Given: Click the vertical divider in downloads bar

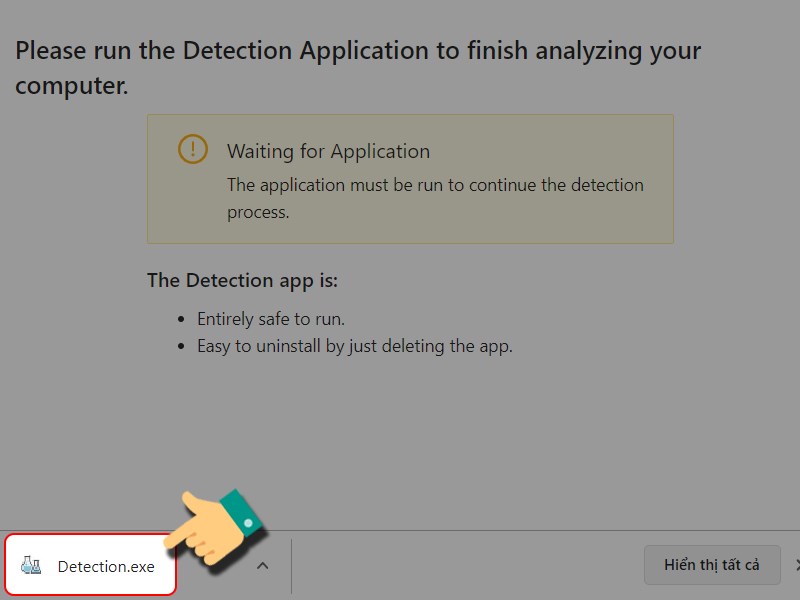Looking at the screenshot, I should 291,565.
